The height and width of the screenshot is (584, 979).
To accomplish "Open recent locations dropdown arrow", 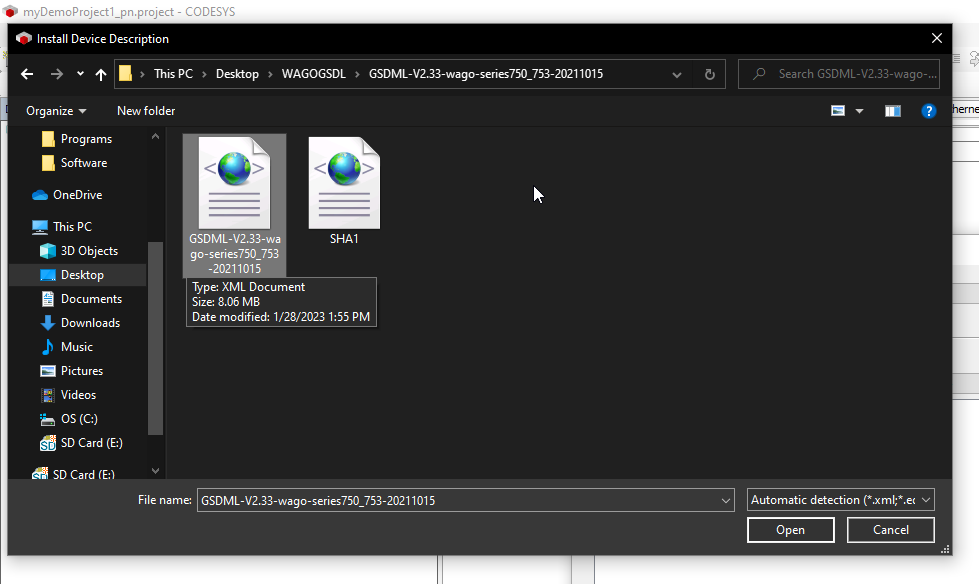I will [80, 74].
